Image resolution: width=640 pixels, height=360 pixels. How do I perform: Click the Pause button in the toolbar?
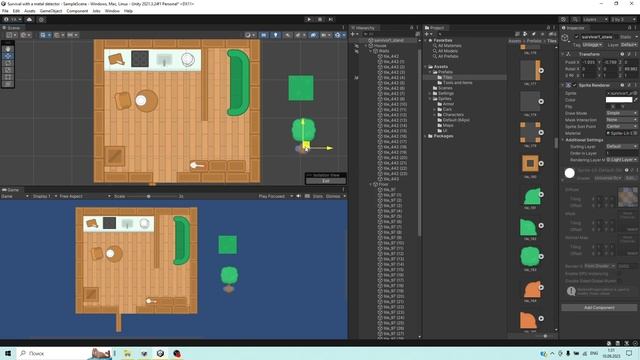click(320, 19)
